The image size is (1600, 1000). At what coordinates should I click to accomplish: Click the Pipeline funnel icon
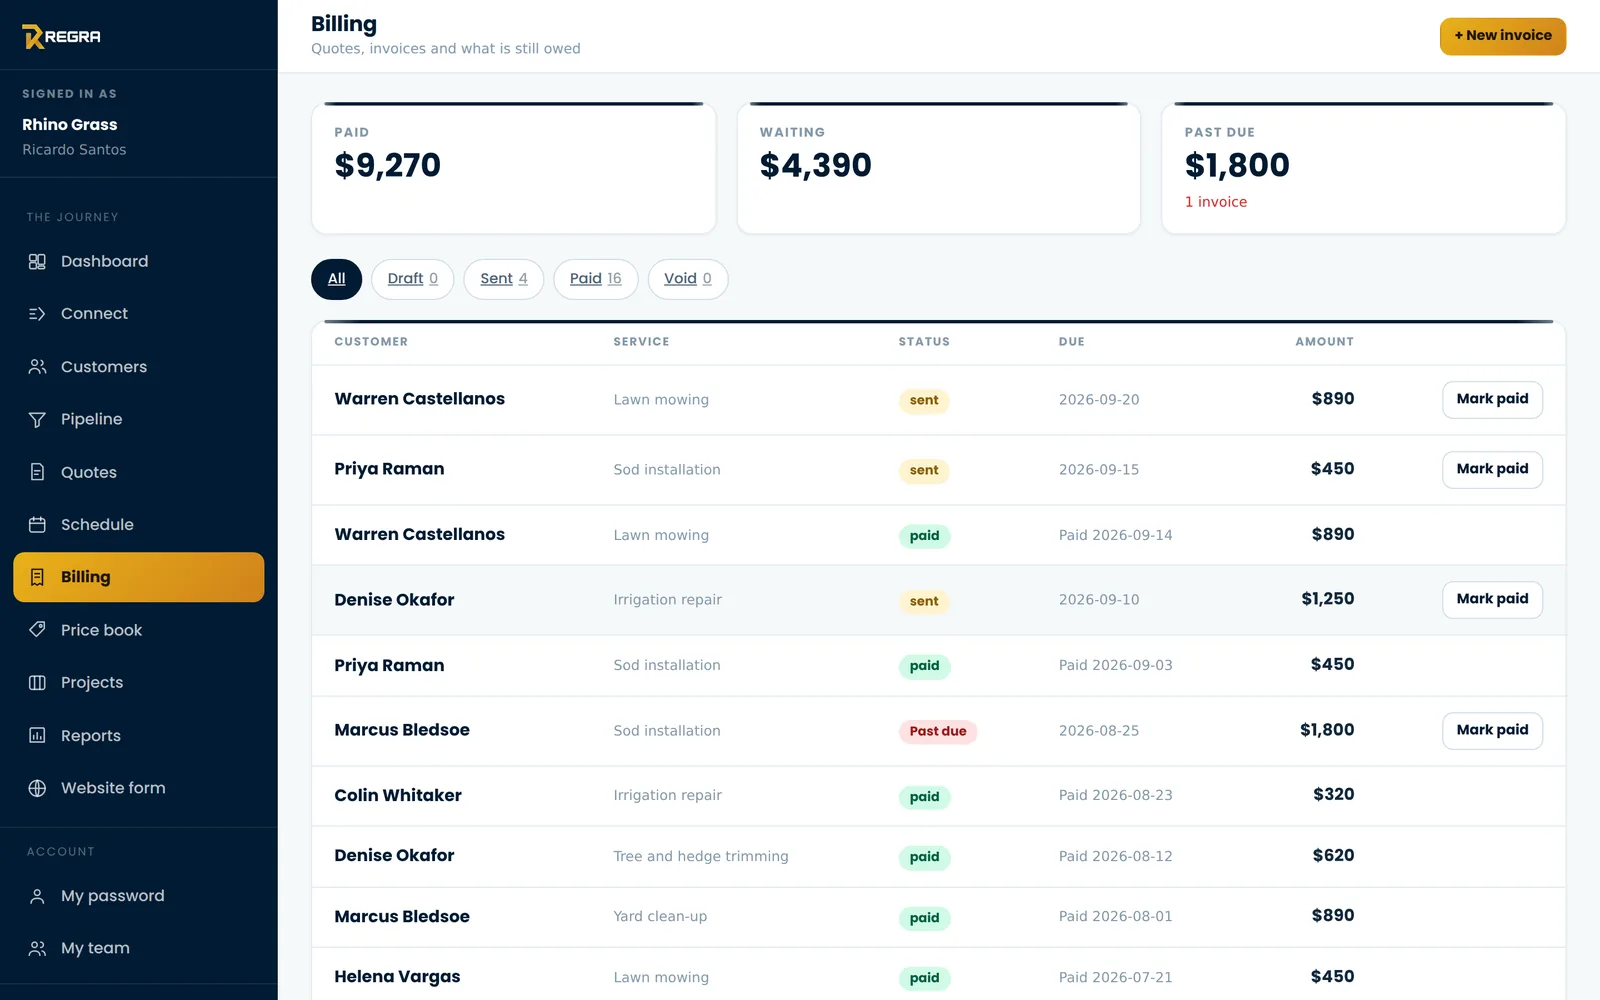(x=37, y=419)
